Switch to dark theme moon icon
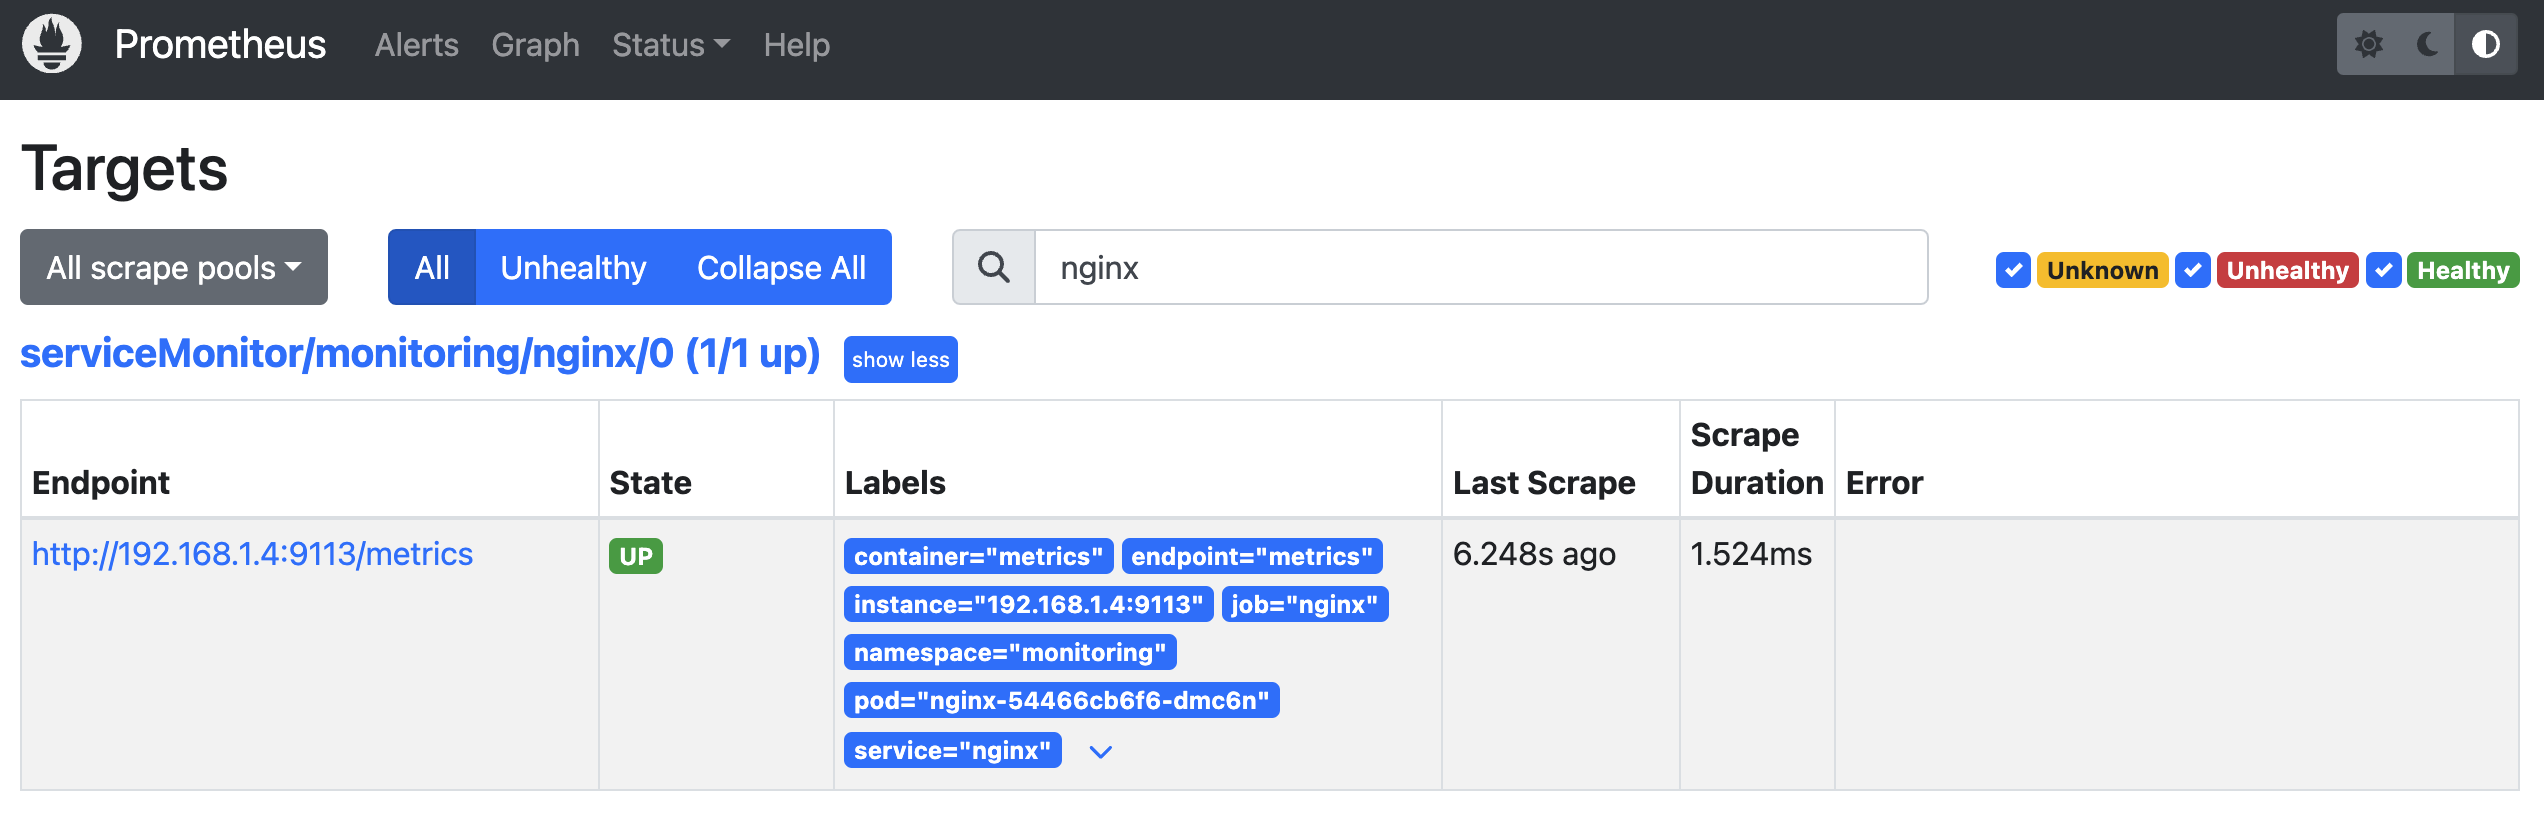The width and height of the screenshot is (2544, 836). point(2427,44)
